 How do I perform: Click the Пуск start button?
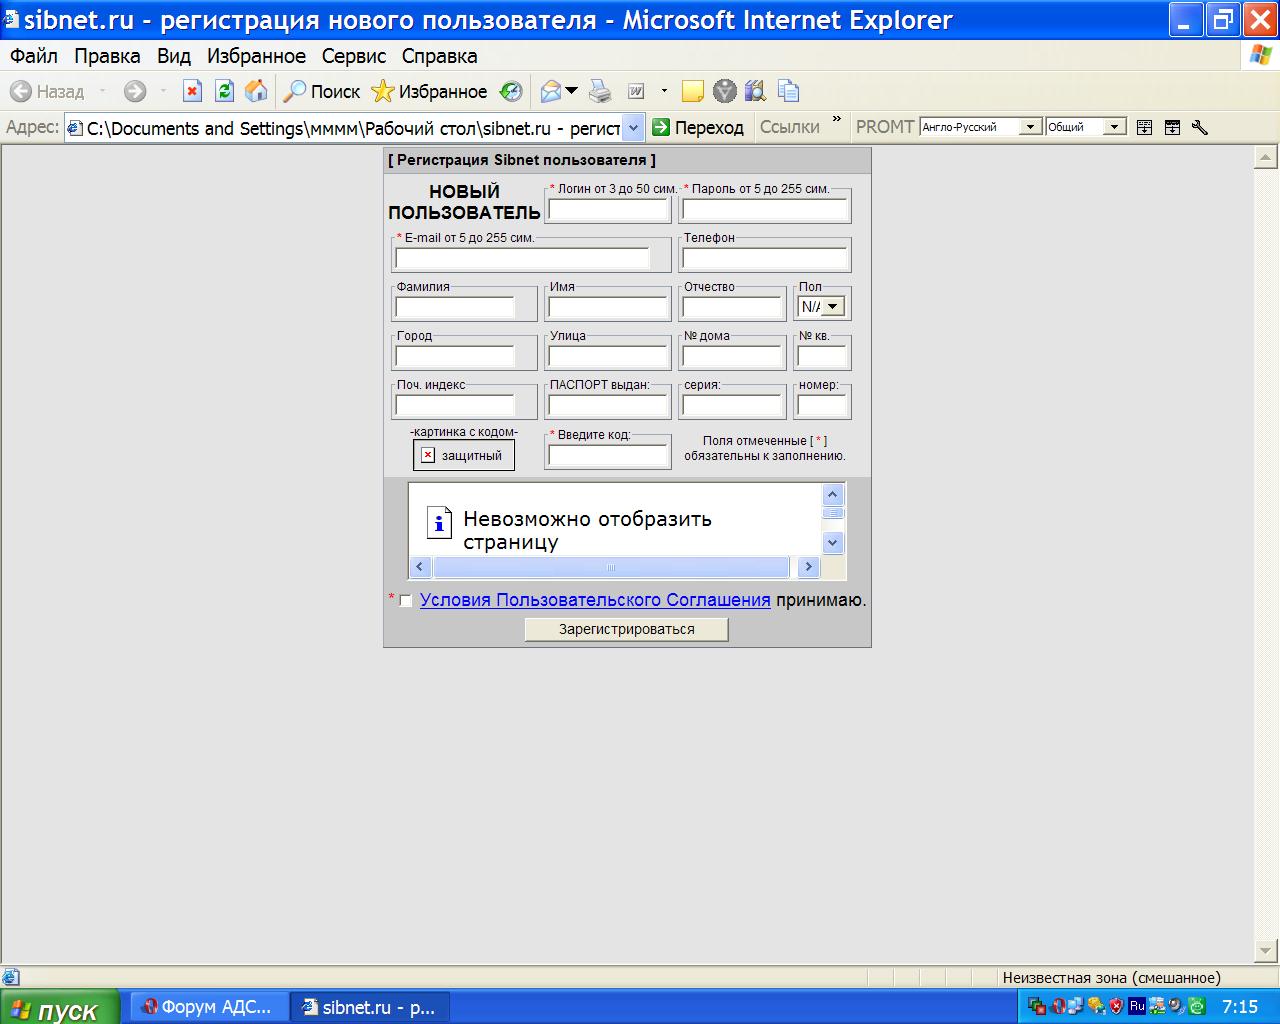60,1008
